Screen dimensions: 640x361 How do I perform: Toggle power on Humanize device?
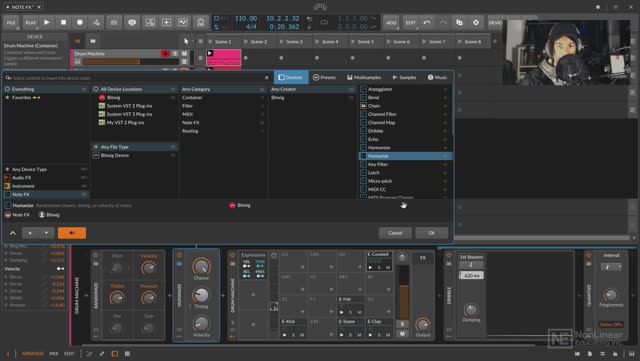pos(179,255)
